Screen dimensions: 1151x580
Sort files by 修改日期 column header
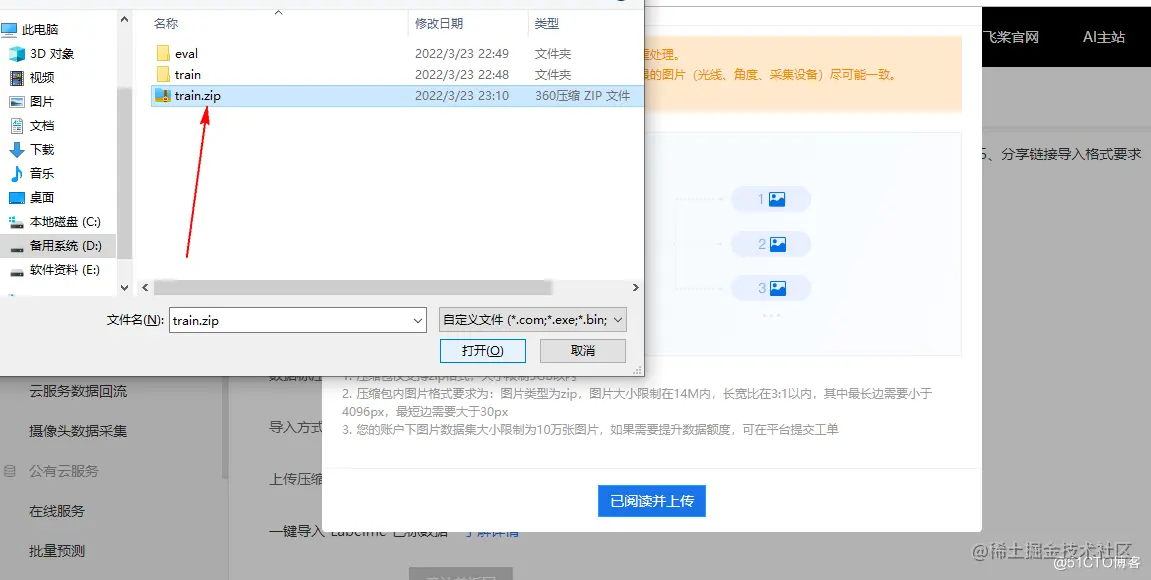(439, 23)
